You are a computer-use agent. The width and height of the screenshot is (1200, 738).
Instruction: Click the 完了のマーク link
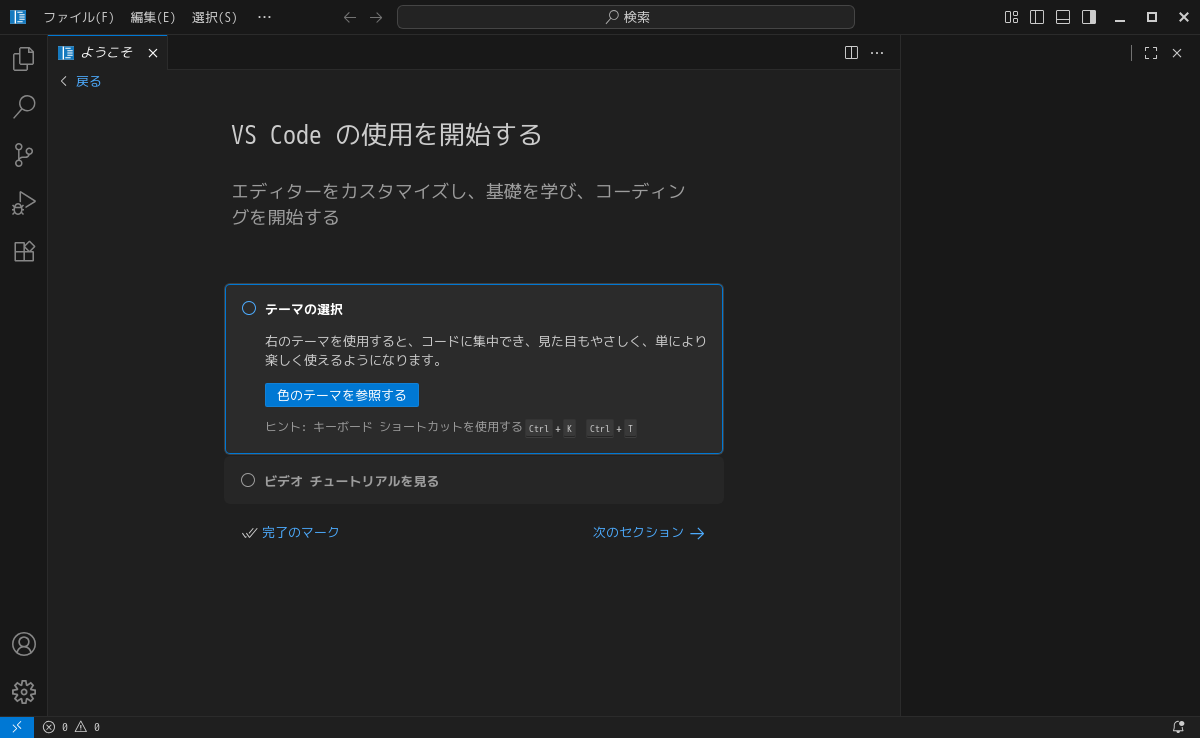(x=291, y=533)
